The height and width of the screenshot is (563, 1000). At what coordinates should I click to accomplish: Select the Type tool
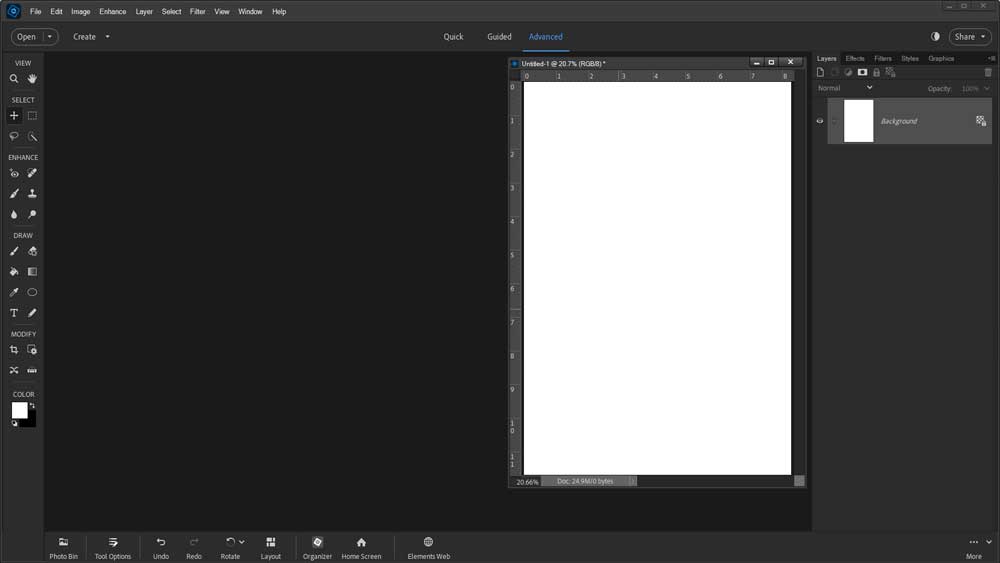click(x=14, y=313)
